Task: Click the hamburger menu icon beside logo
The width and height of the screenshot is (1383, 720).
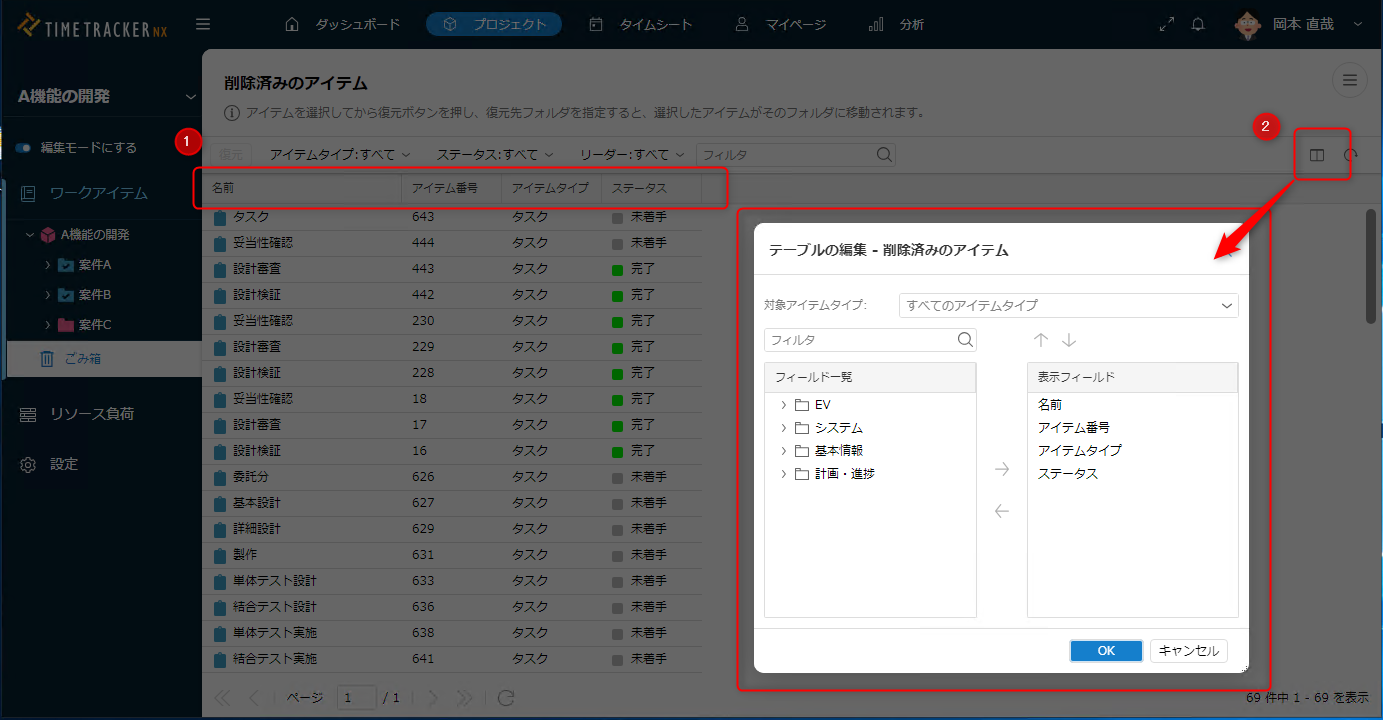Action: pos(203,24)
